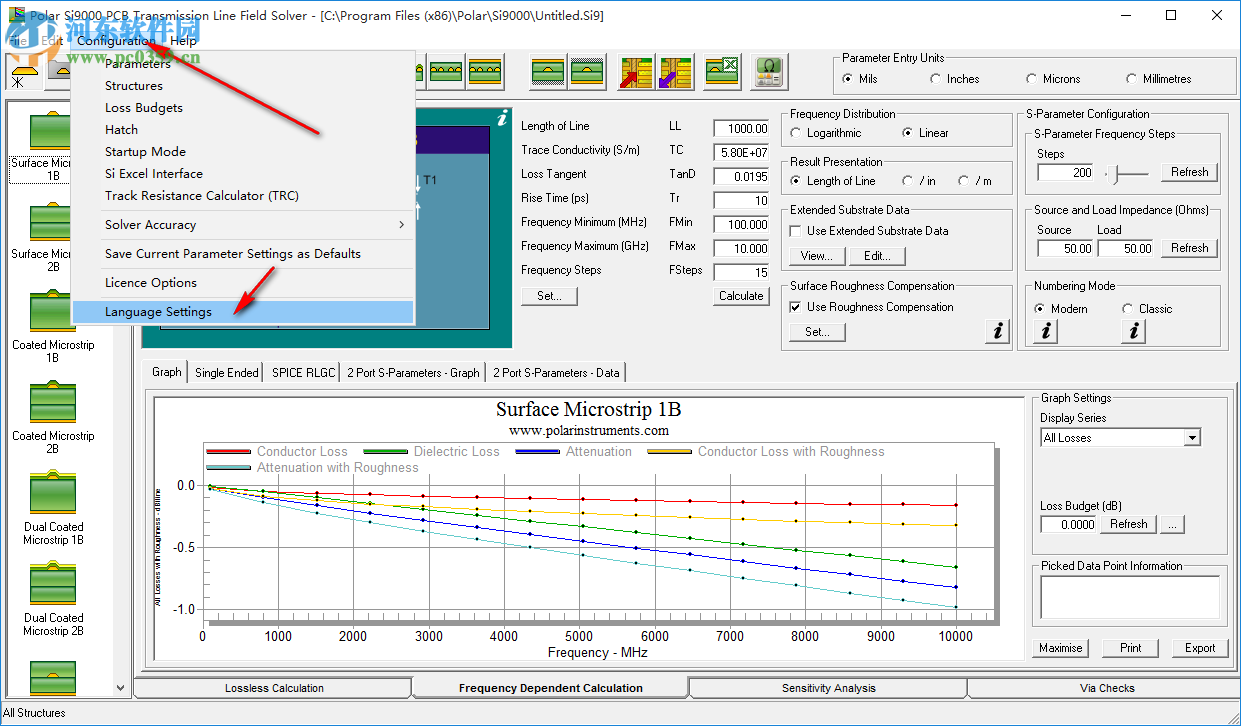The width and height of the screenshot is (1241, 726).
Task: Click the red arrow import-structure toolbar icon
Action: (x=636, y=71)
